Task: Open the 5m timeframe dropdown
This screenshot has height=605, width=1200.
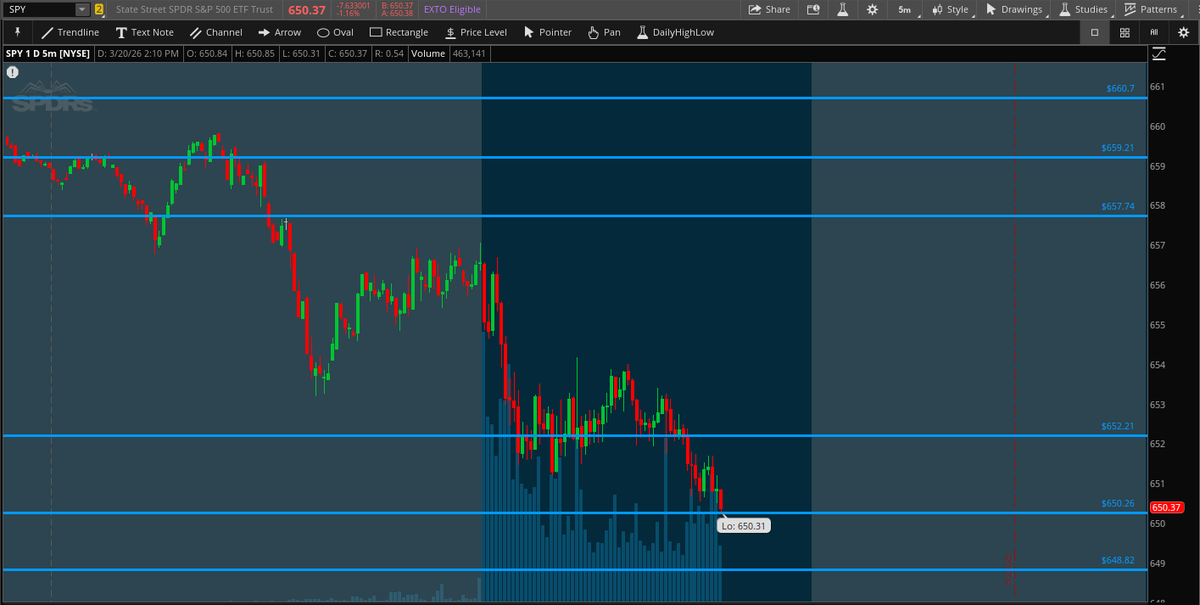Action: point(904,9)
